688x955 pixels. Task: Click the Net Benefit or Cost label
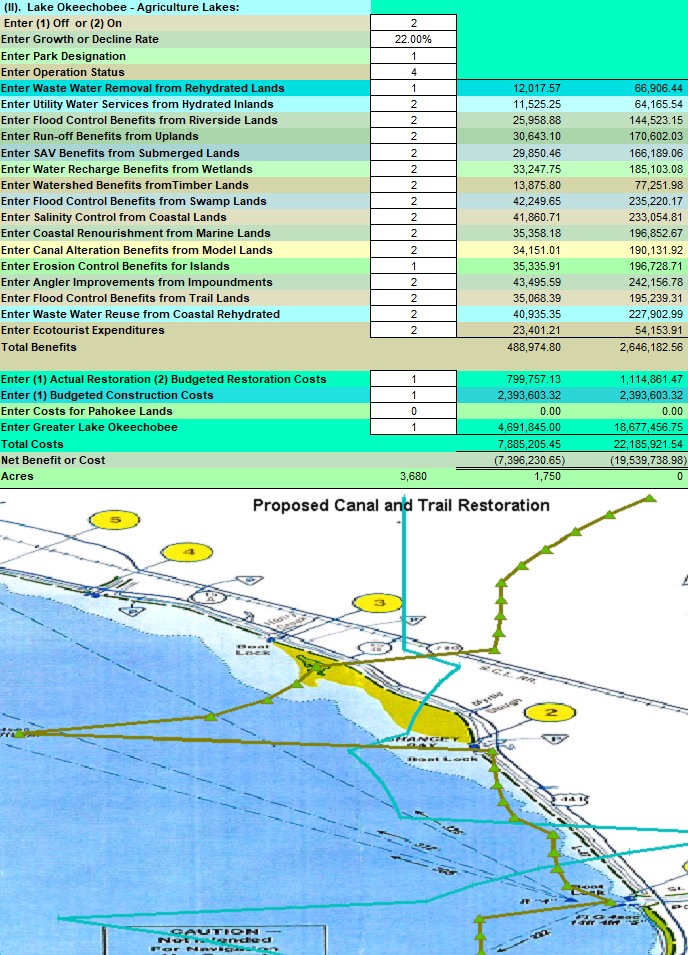pos(52,460)
